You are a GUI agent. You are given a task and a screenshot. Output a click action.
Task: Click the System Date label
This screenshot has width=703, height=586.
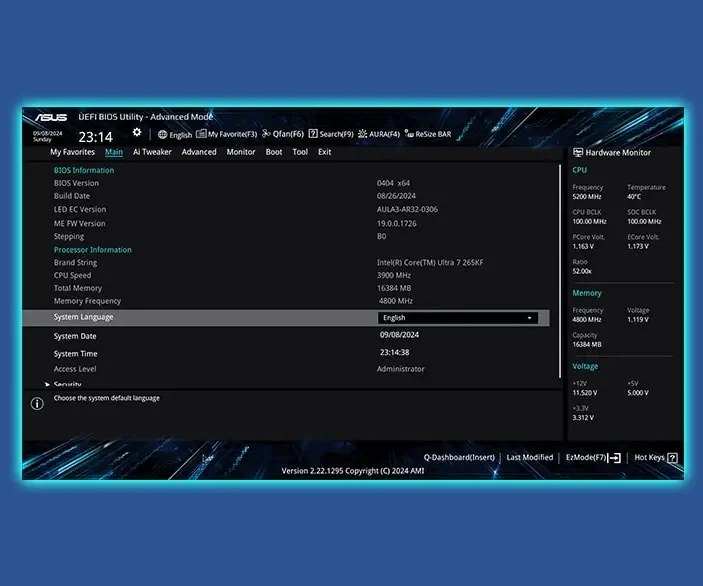[75, 336]
